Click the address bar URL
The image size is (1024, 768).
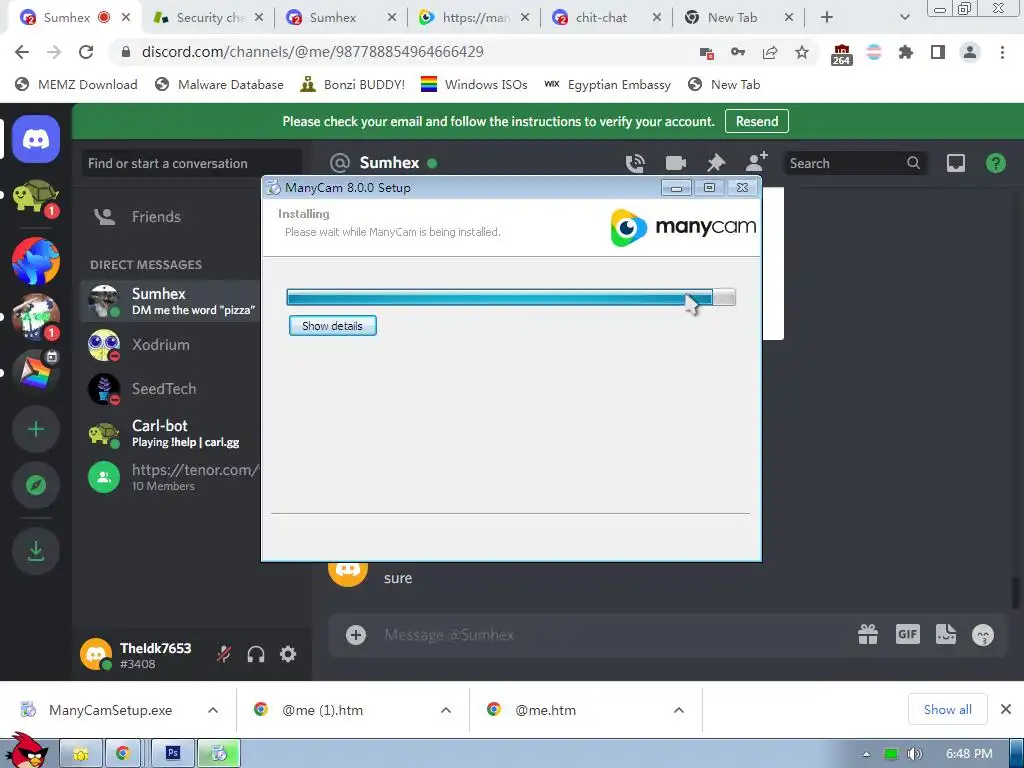click(x=312, y=52)
